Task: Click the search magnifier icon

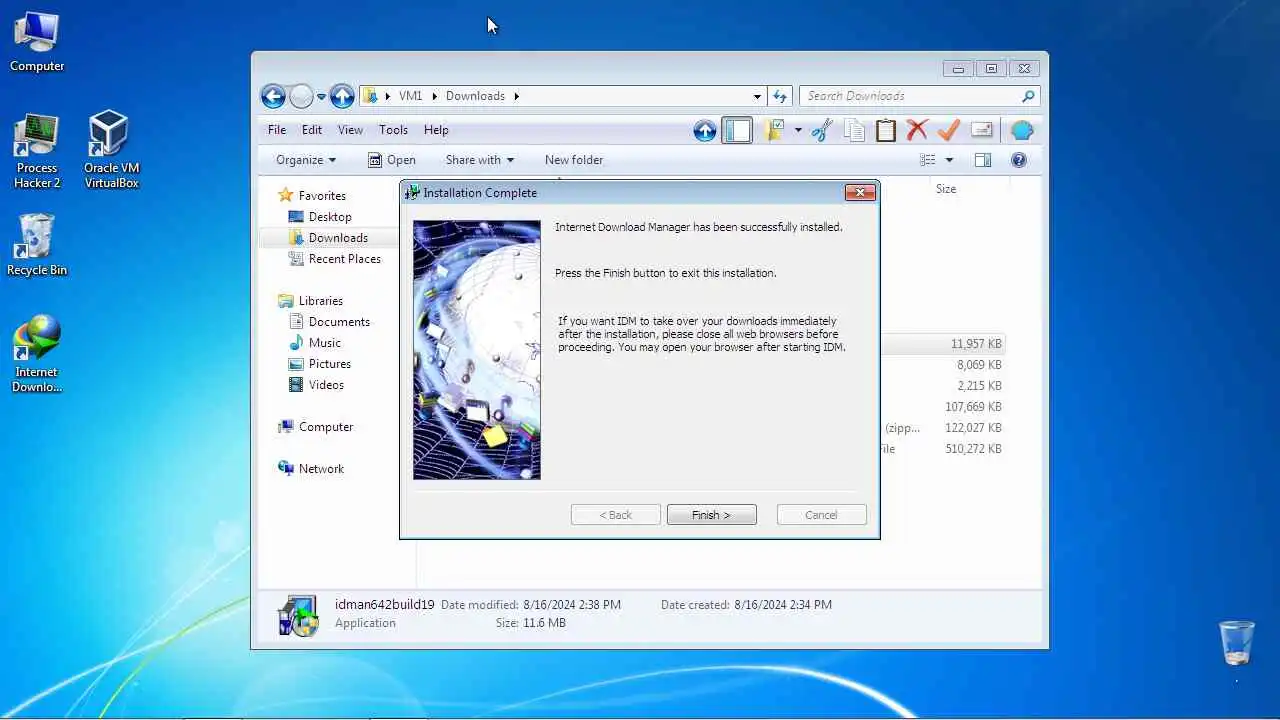Action: (1028, 96)
